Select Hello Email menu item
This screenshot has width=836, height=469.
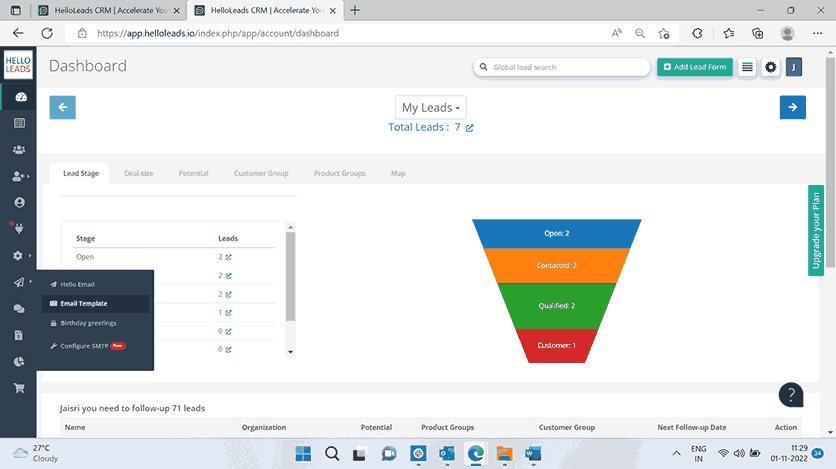tap(95, 284)
